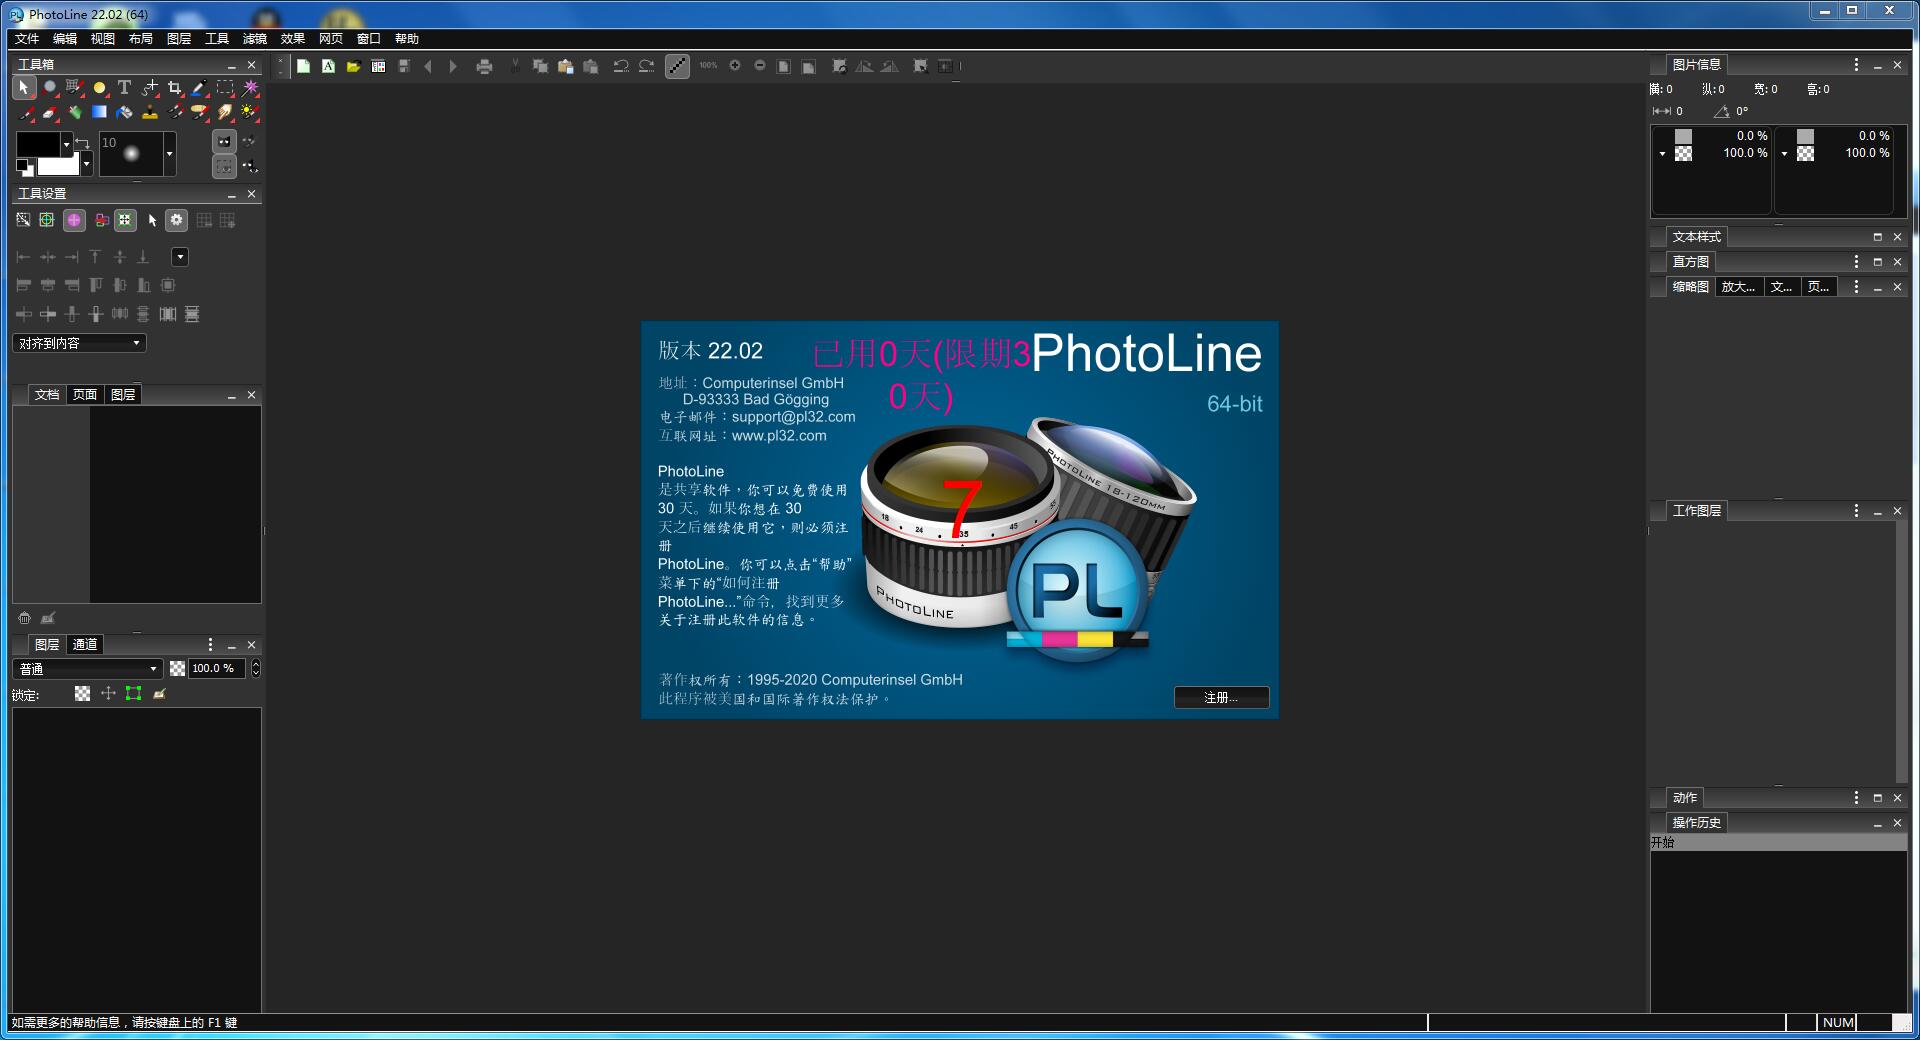This screenshot has height=1040, width=1920.
Task: Click the black foreground color swatch
Action: pos(38,145)
